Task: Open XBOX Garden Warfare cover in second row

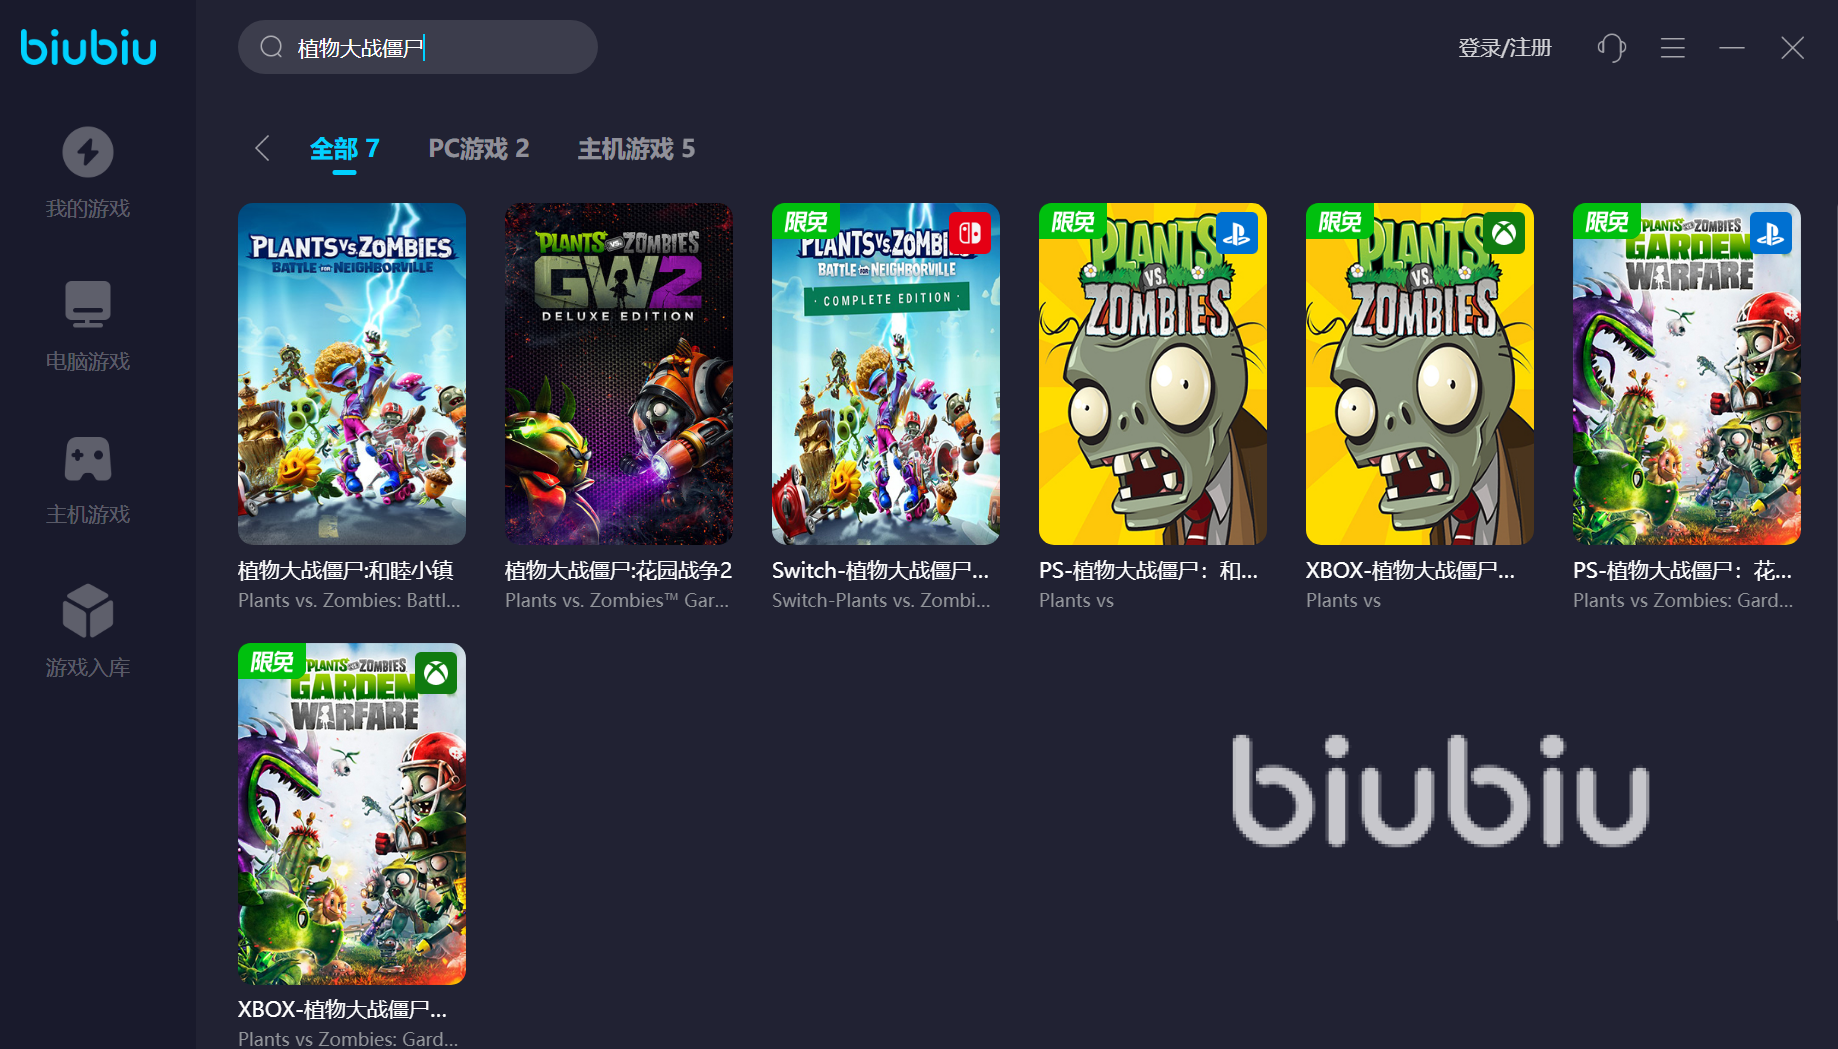Action: [352, 814]
